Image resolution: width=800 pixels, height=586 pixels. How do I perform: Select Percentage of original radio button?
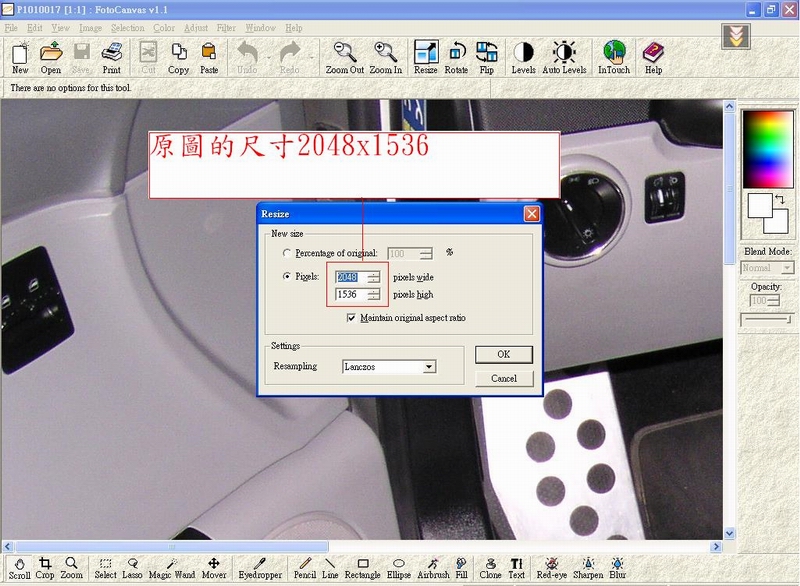coord(288,254)
